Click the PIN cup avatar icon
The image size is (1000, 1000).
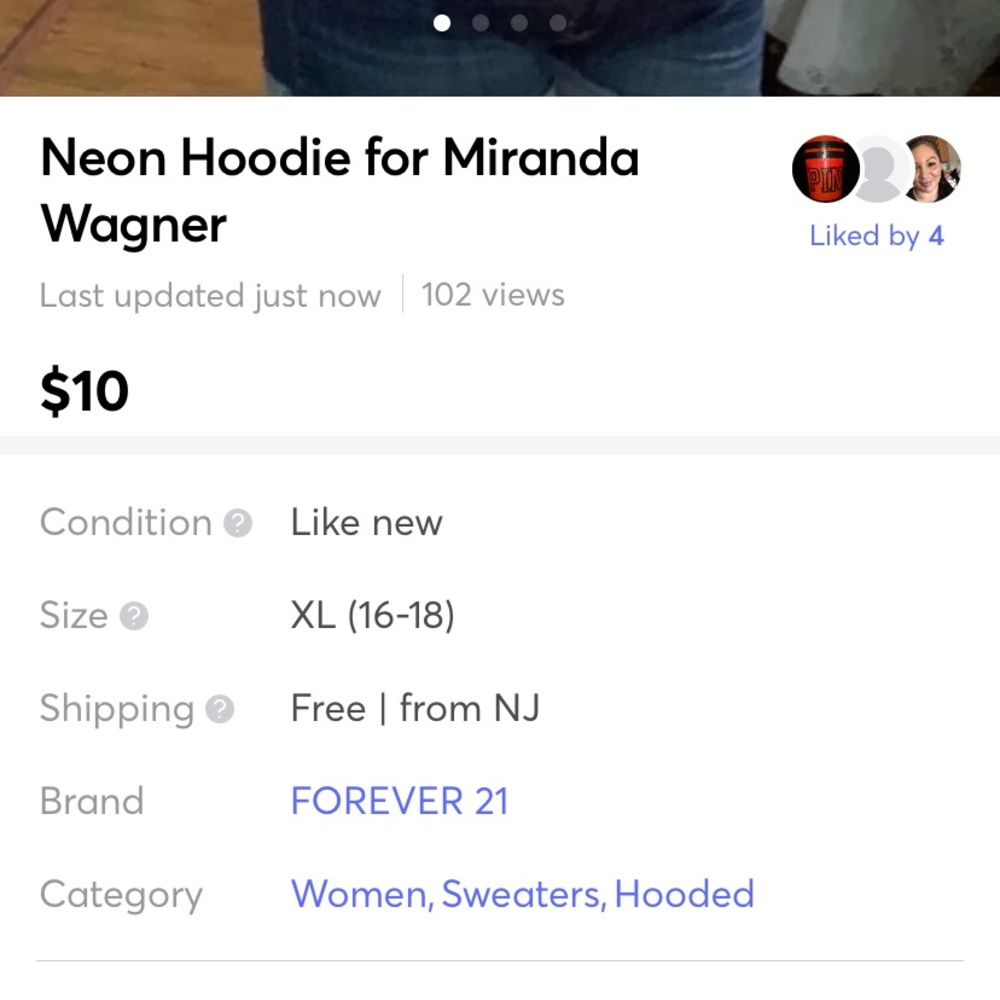click(x=826, y=169)
